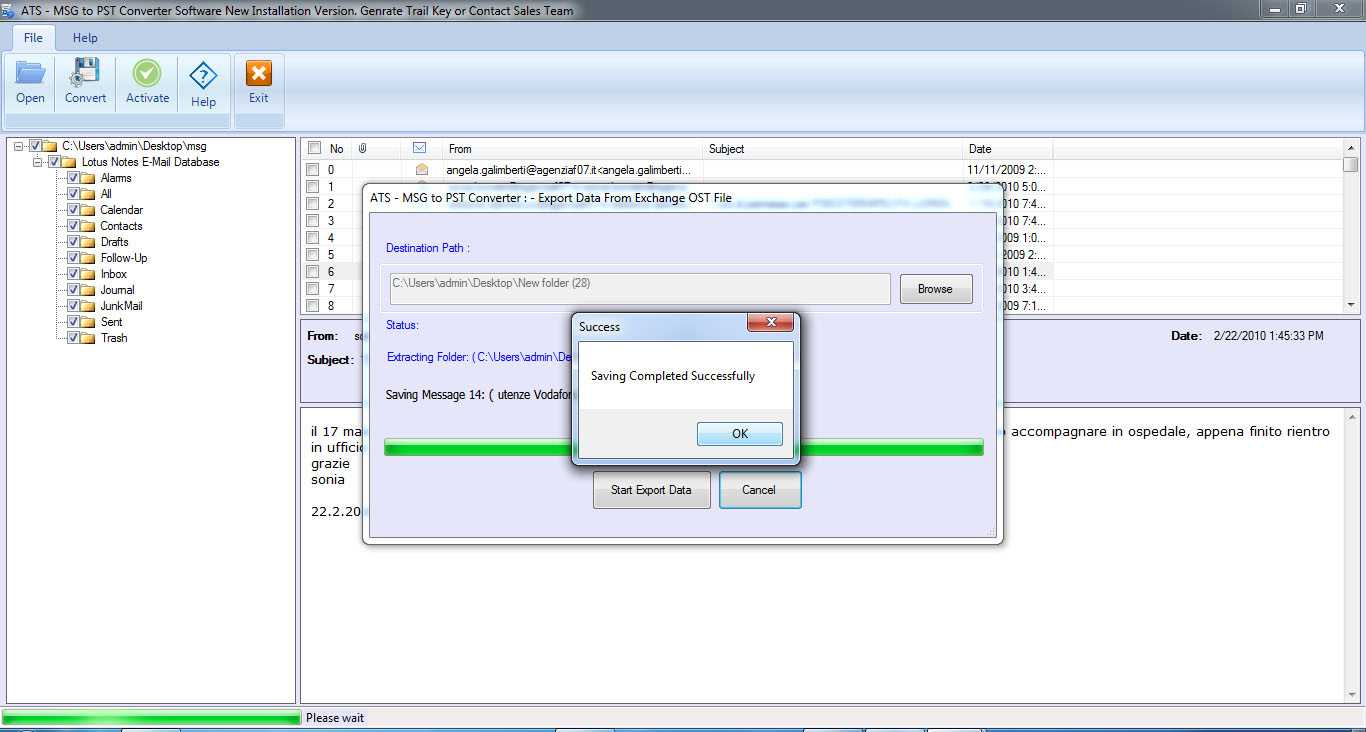Viewport: 1366px width, 732px height.
Task: Click the application icon in the title bar
Action: (x=8, y=10)
